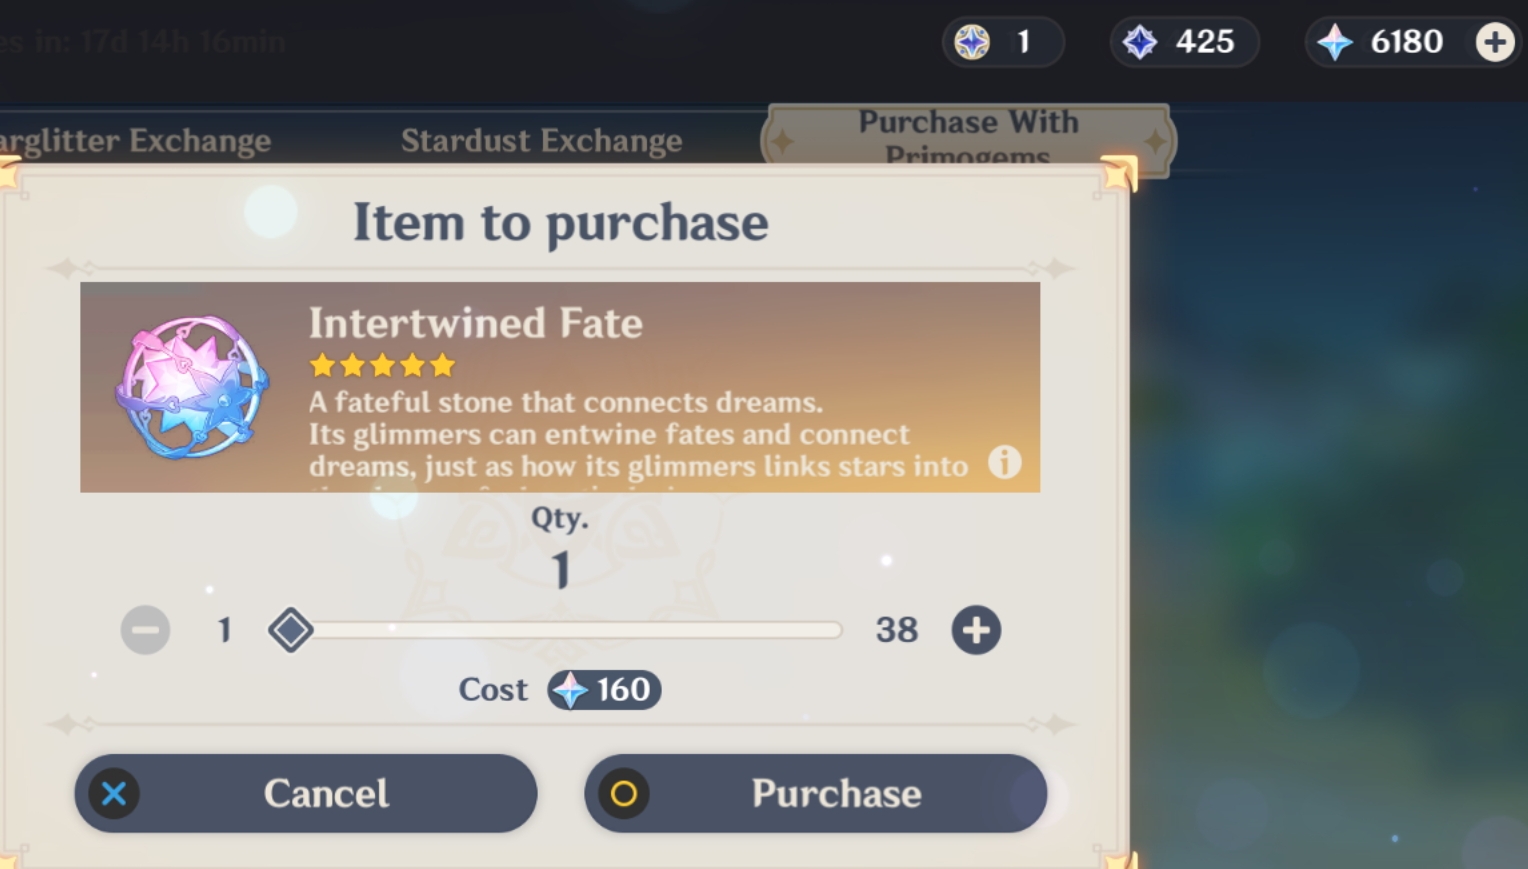The height and width of the screenshot is (869, 1528).
Task: Click the Primogem icon next to Cost
Action: [569, 690]
